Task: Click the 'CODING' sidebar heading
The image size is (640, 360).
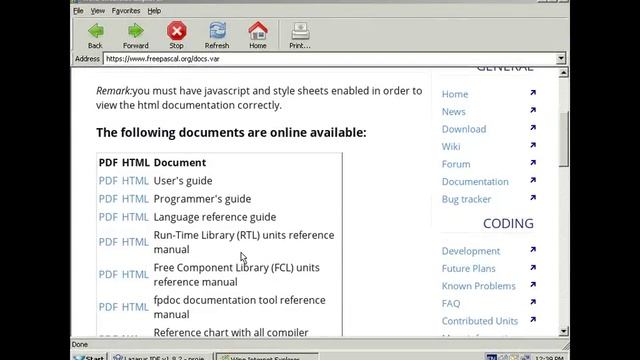Action: [x=508, y=224]
